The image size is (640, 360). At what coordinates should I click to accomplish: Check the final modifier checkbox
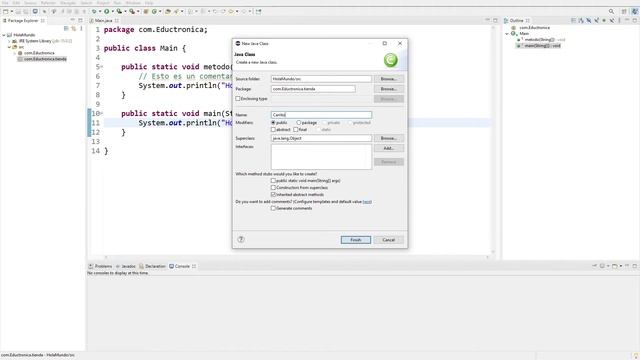click(296, 129)
